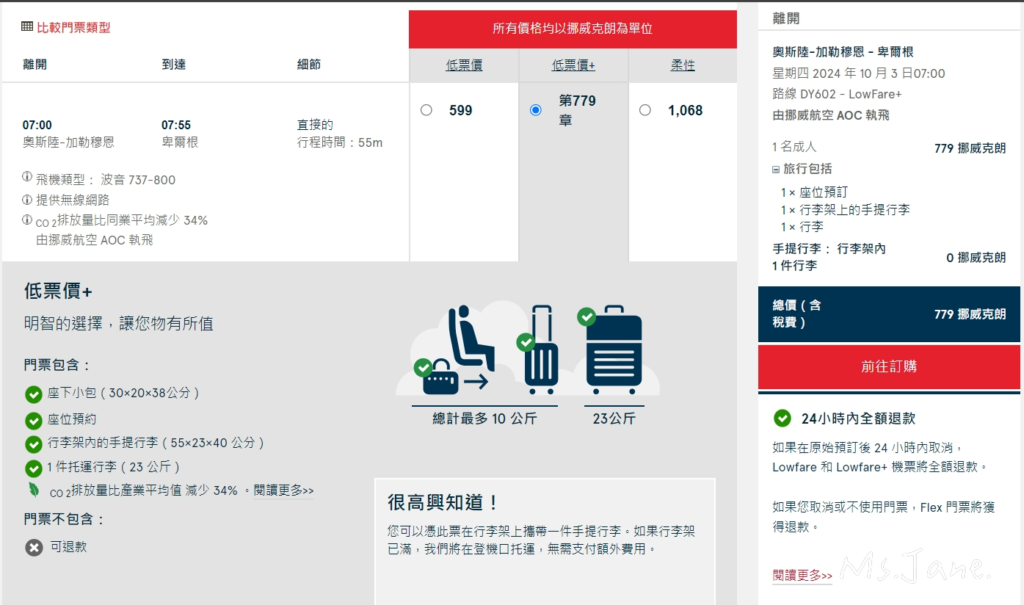Click the 比較門票類型 link text
This screenshot has width=1024, height=605.
74,27
